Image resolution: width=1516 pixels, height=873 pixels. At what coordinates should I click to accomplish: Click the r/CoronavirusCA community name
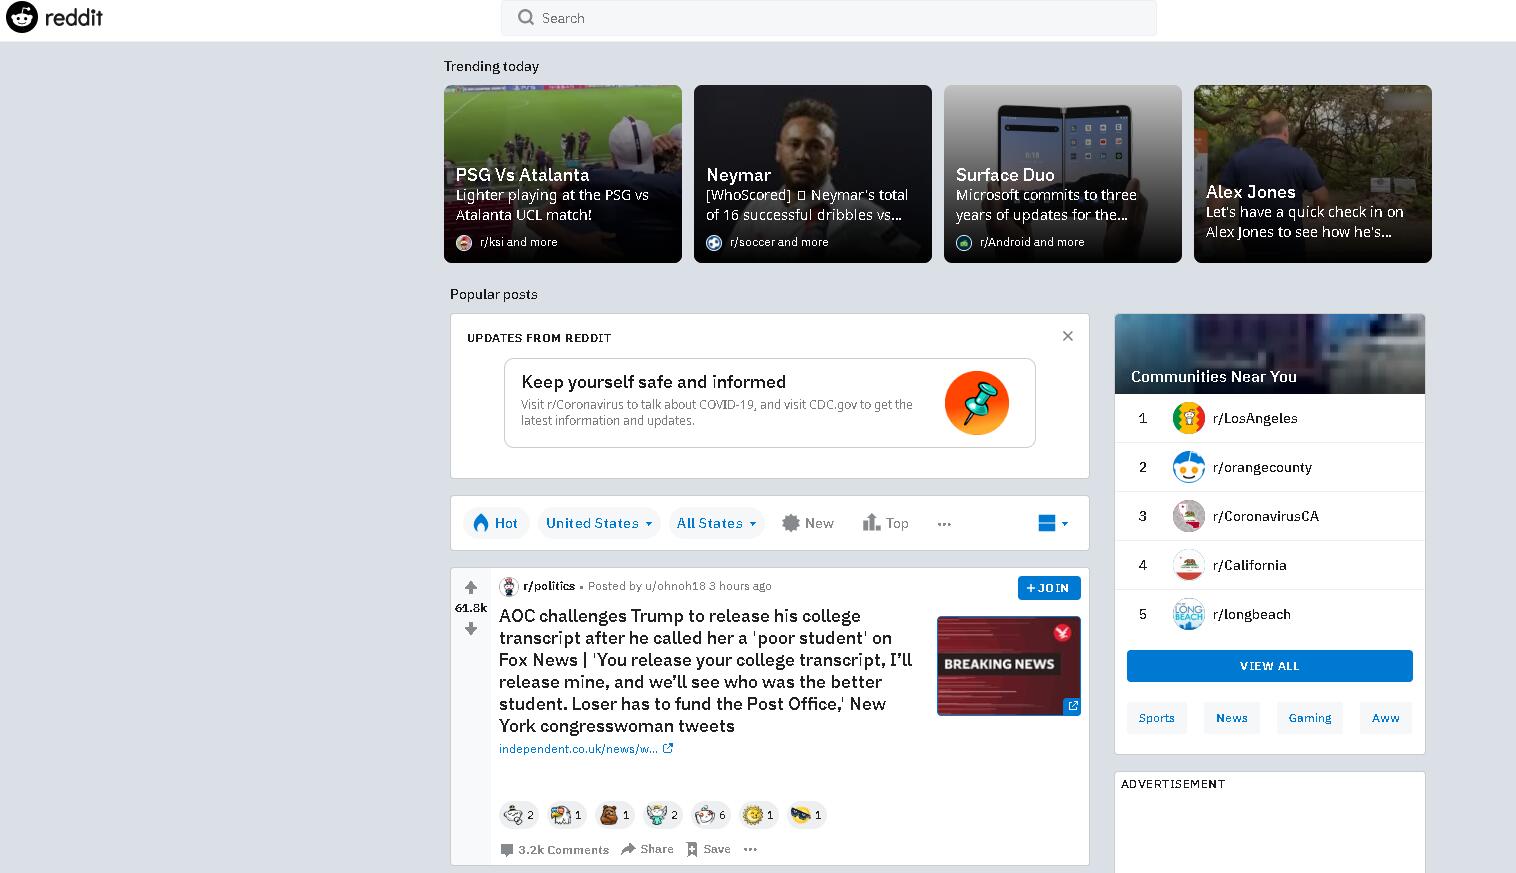coord(1266,516)
